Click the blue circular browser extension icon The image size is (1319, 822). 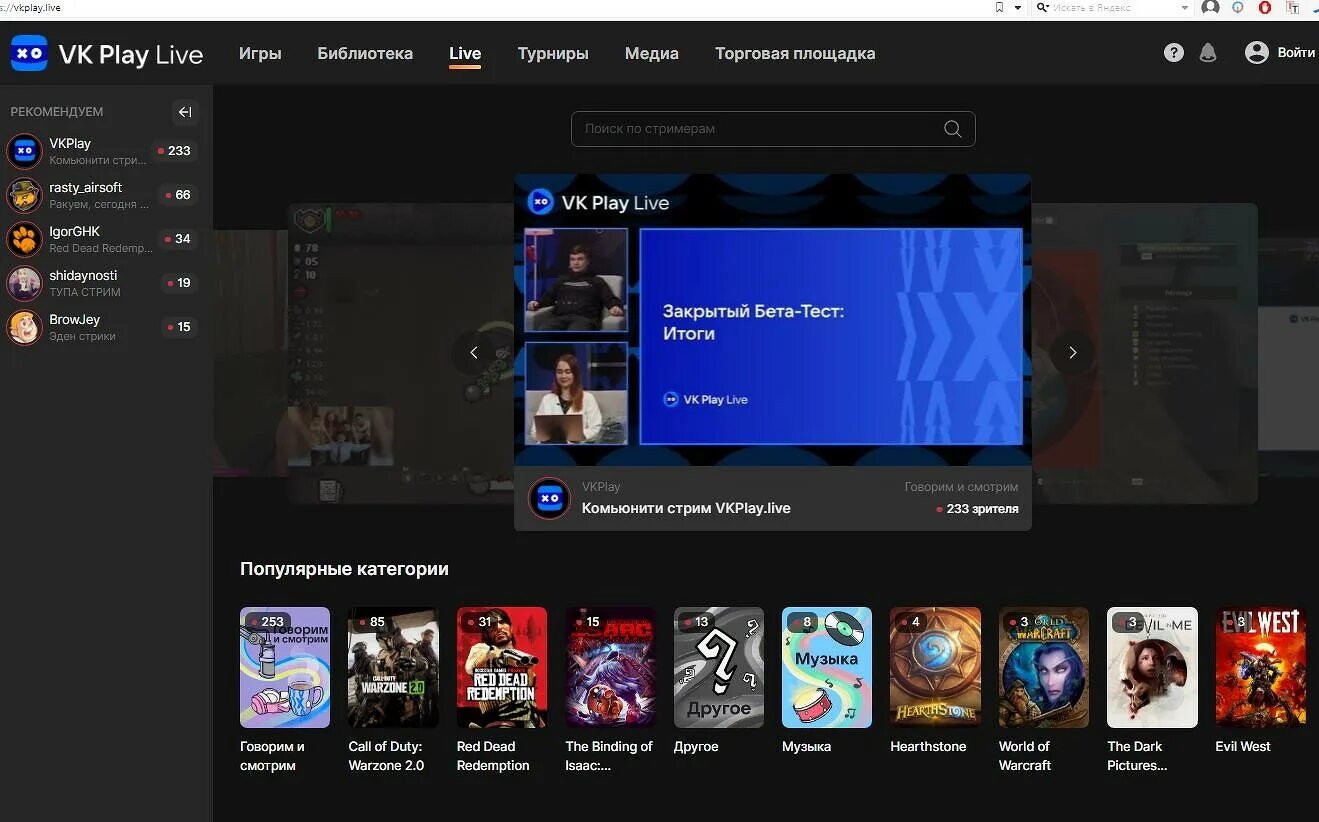point(1238,7)
